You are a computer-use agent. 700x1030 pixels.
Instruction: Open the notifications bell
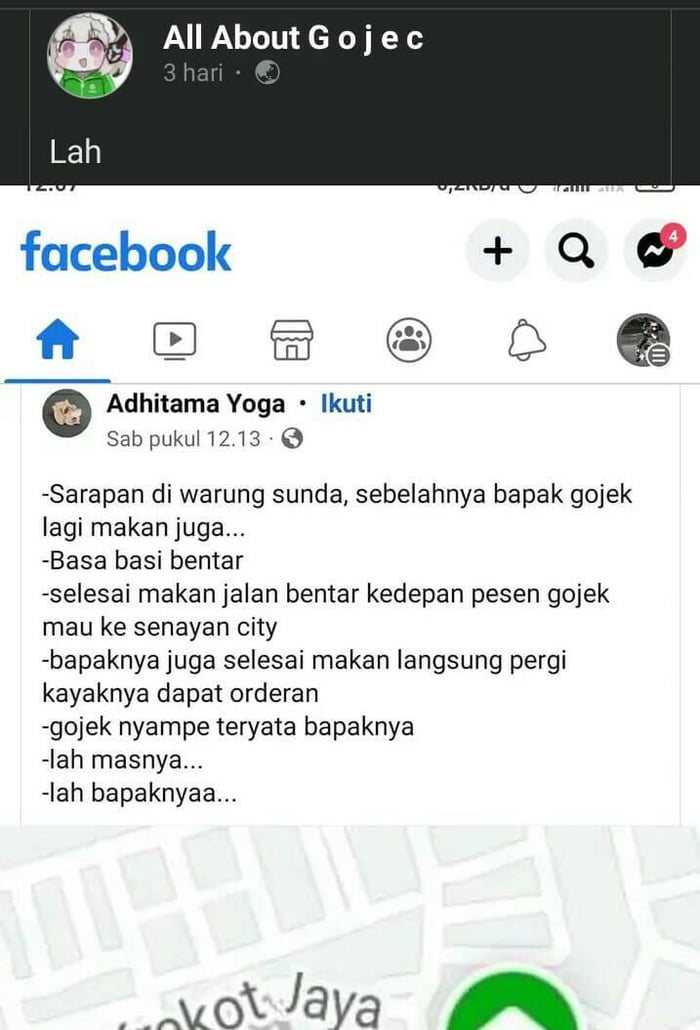point(527,340)
